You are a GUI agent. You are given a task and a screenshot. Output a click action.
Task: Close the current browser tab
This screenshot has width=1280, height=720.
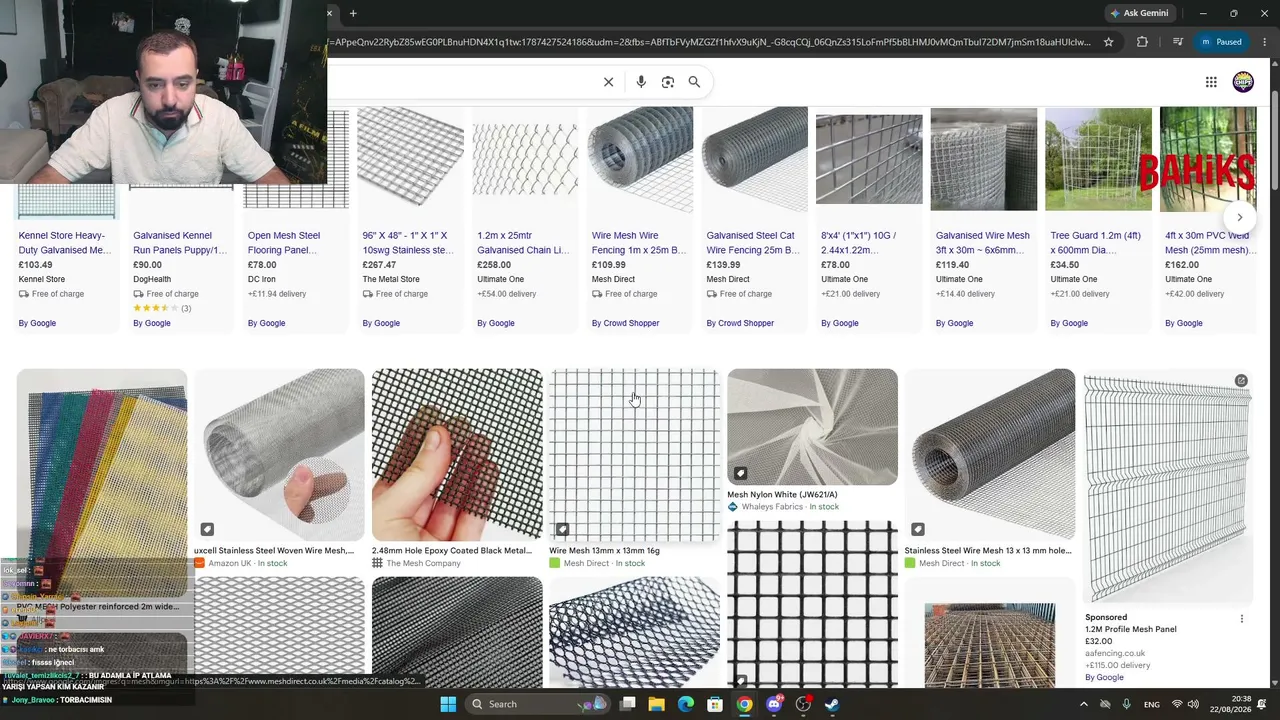click(329, 13)
